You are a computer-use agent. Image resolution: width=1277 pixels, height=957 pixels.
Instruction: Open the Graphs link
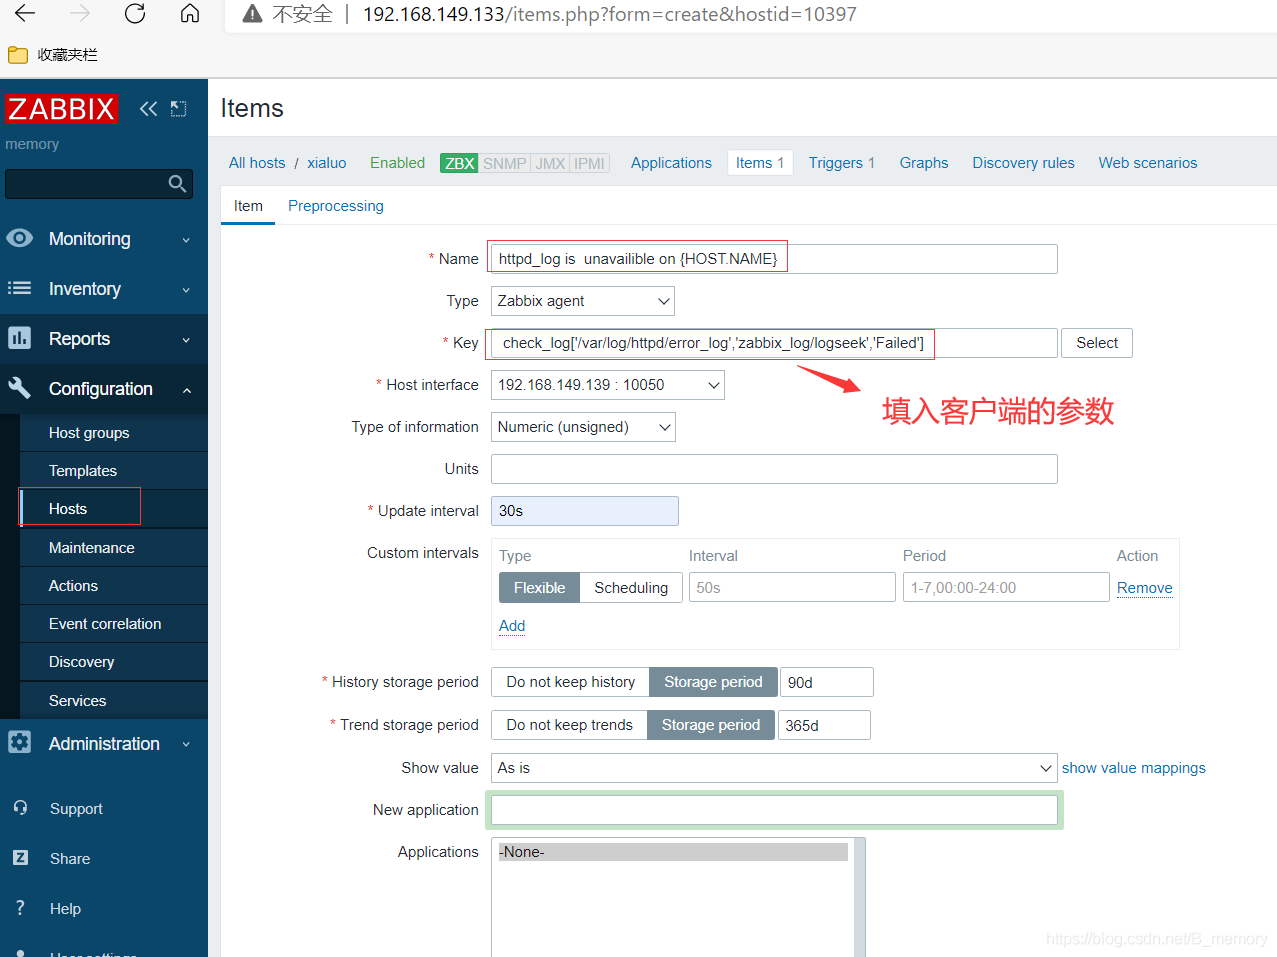click(924, 163)
